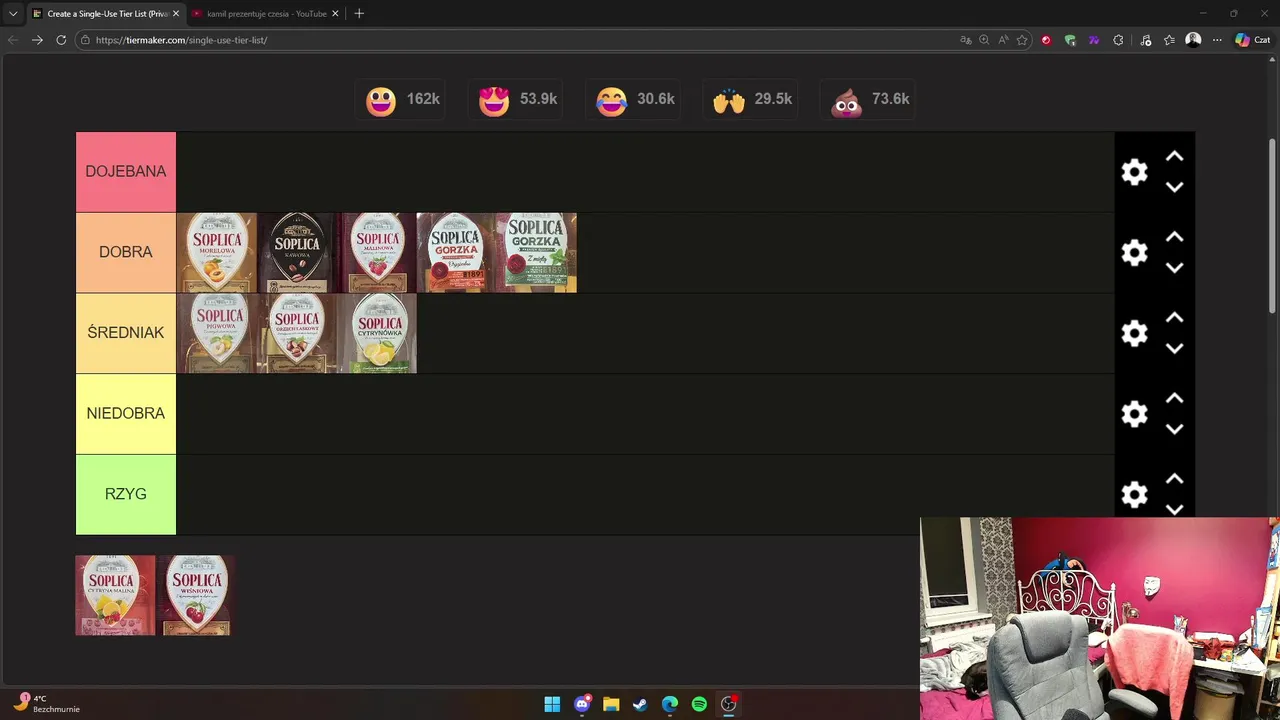Open settings gear for DOBRA tier
This screenshot has width=1280, height=720.
pos(1134,252)
